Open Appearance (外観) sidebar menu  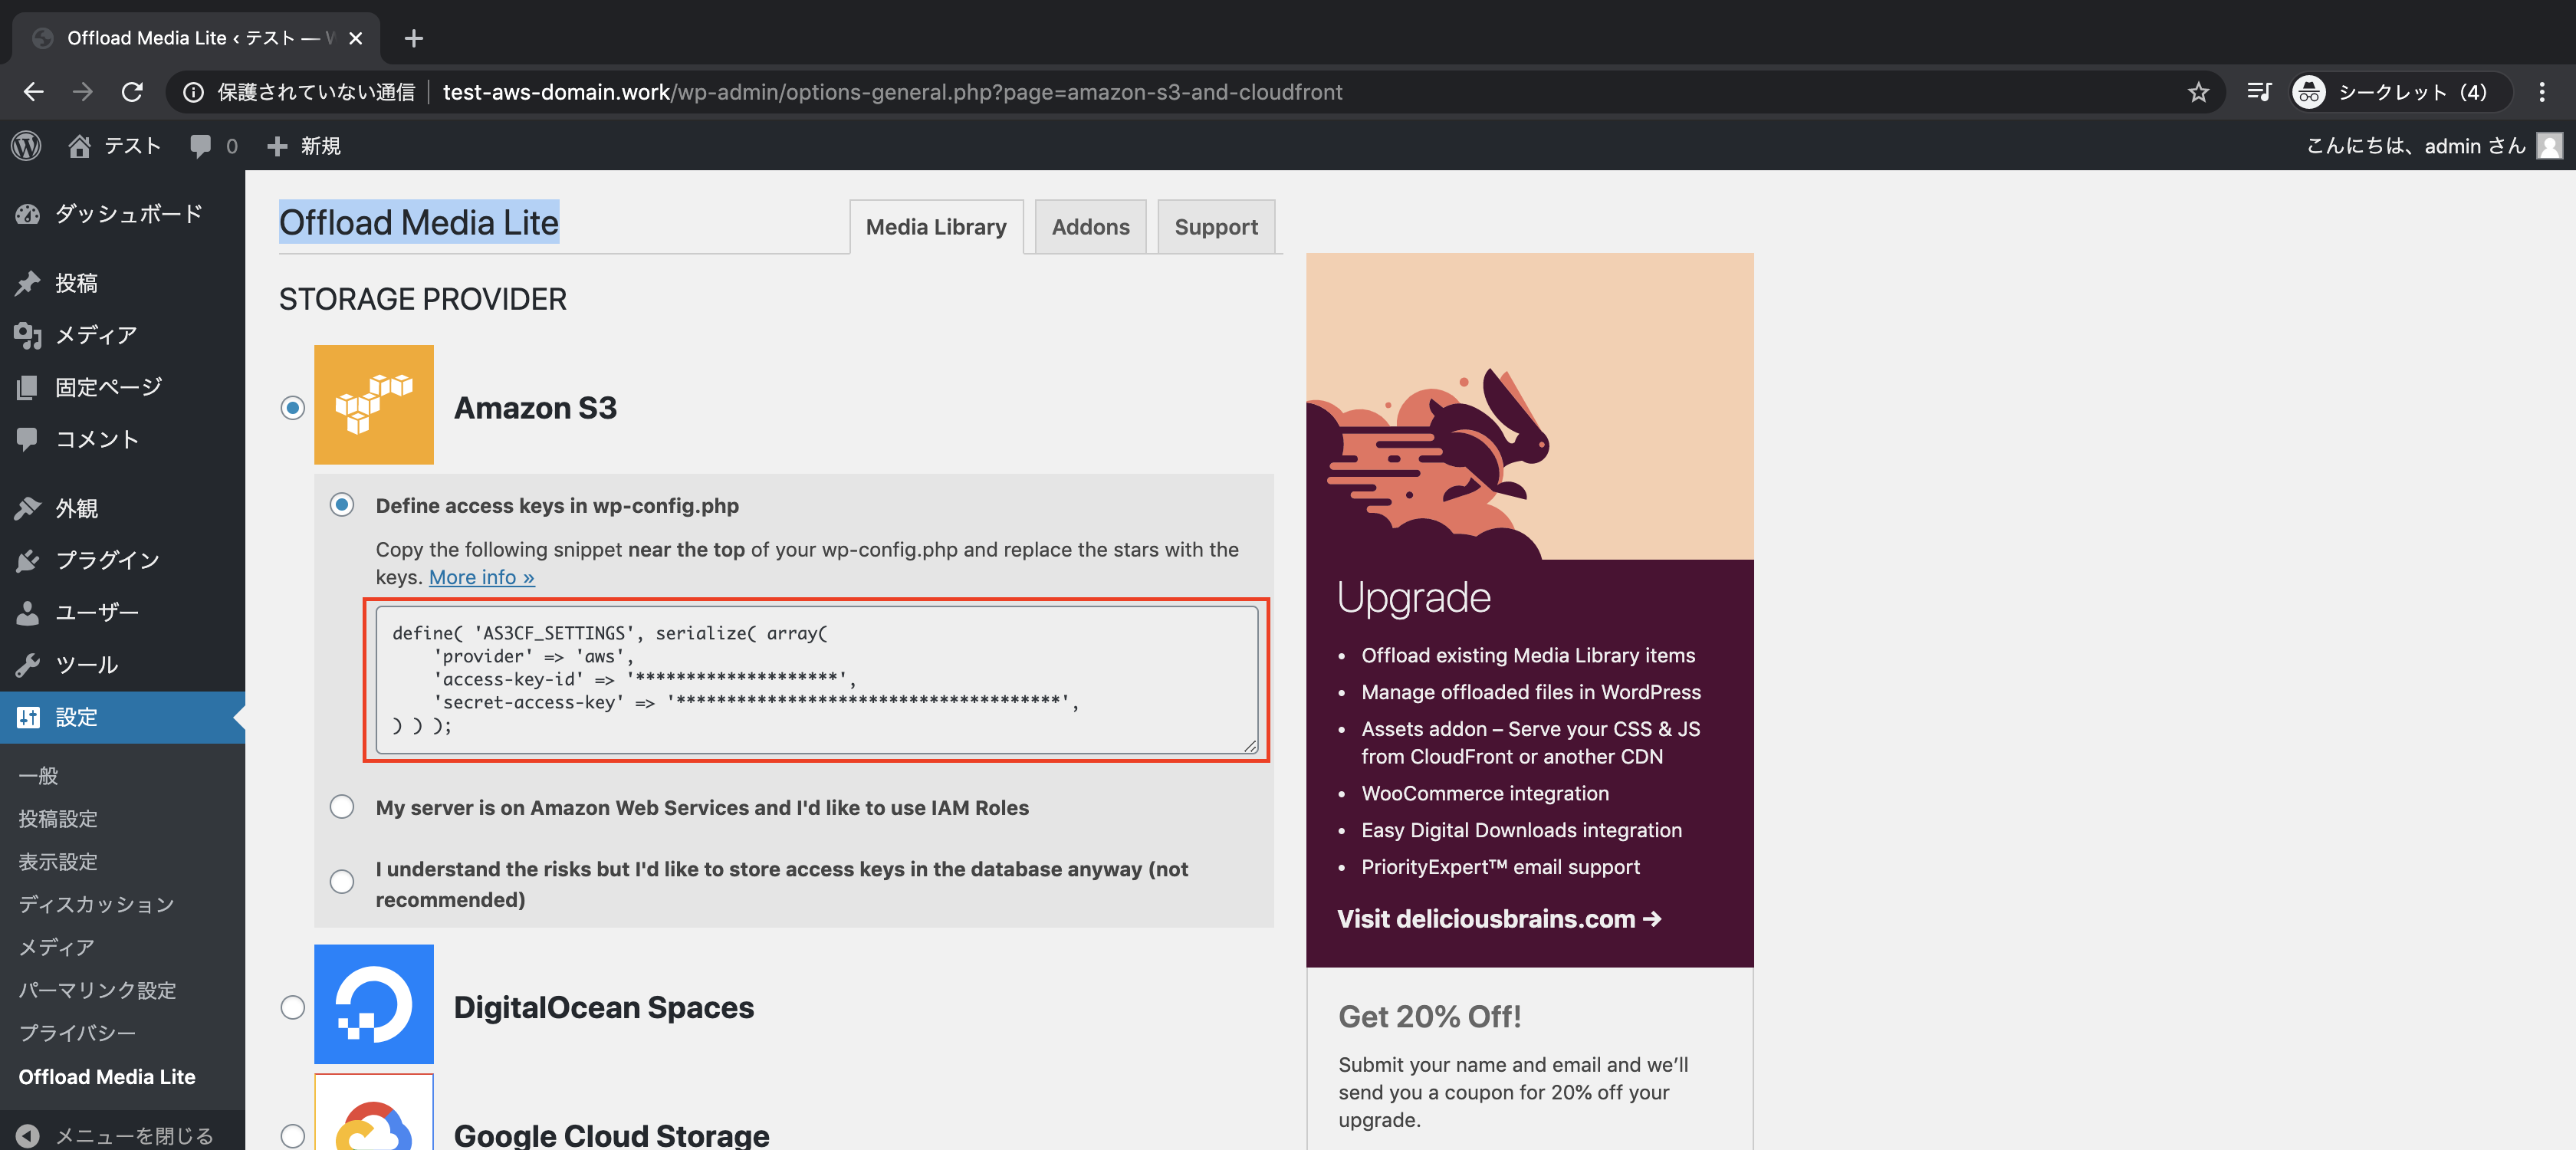click(76, 508)
